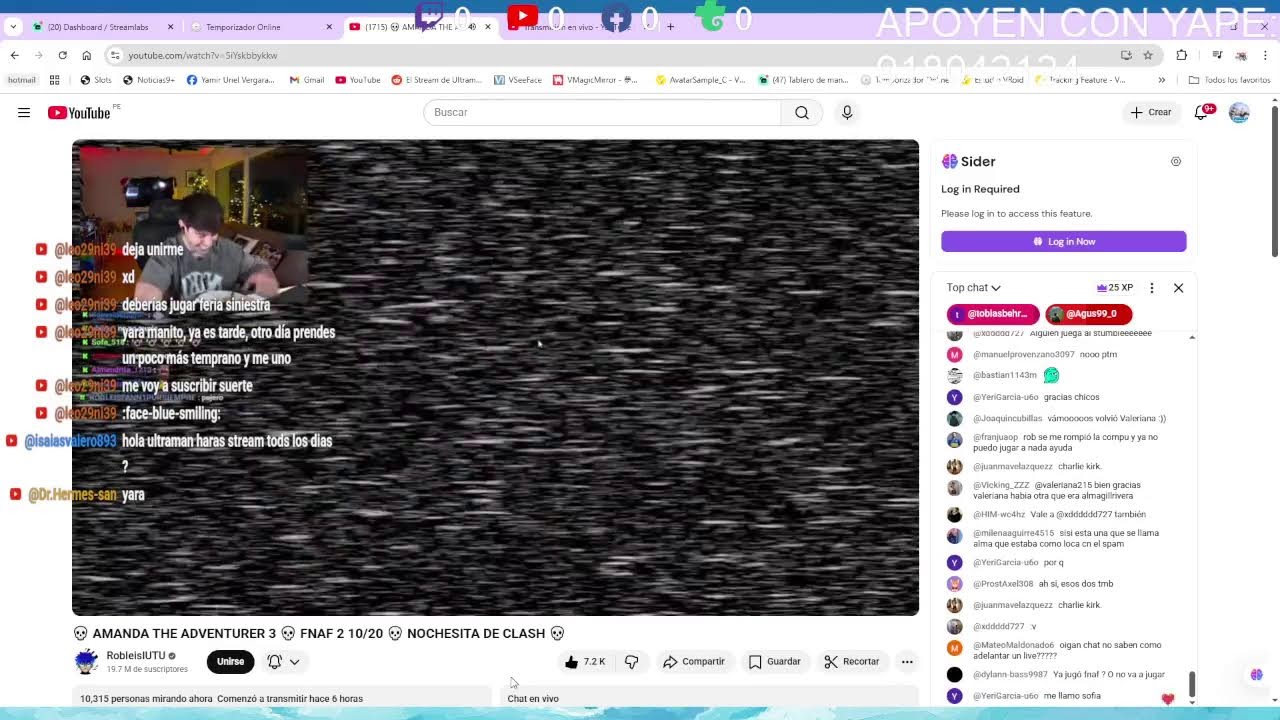Open the VMagicMirror bookmark

[595, 80]
